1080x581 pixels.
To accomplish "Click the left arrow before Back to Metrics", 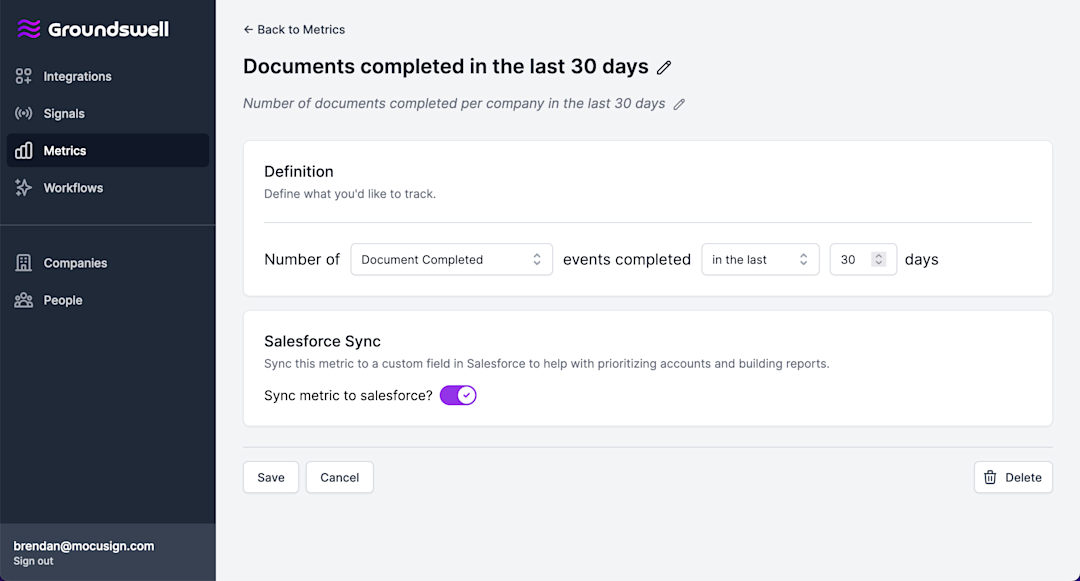I will [x=248, y=30].
